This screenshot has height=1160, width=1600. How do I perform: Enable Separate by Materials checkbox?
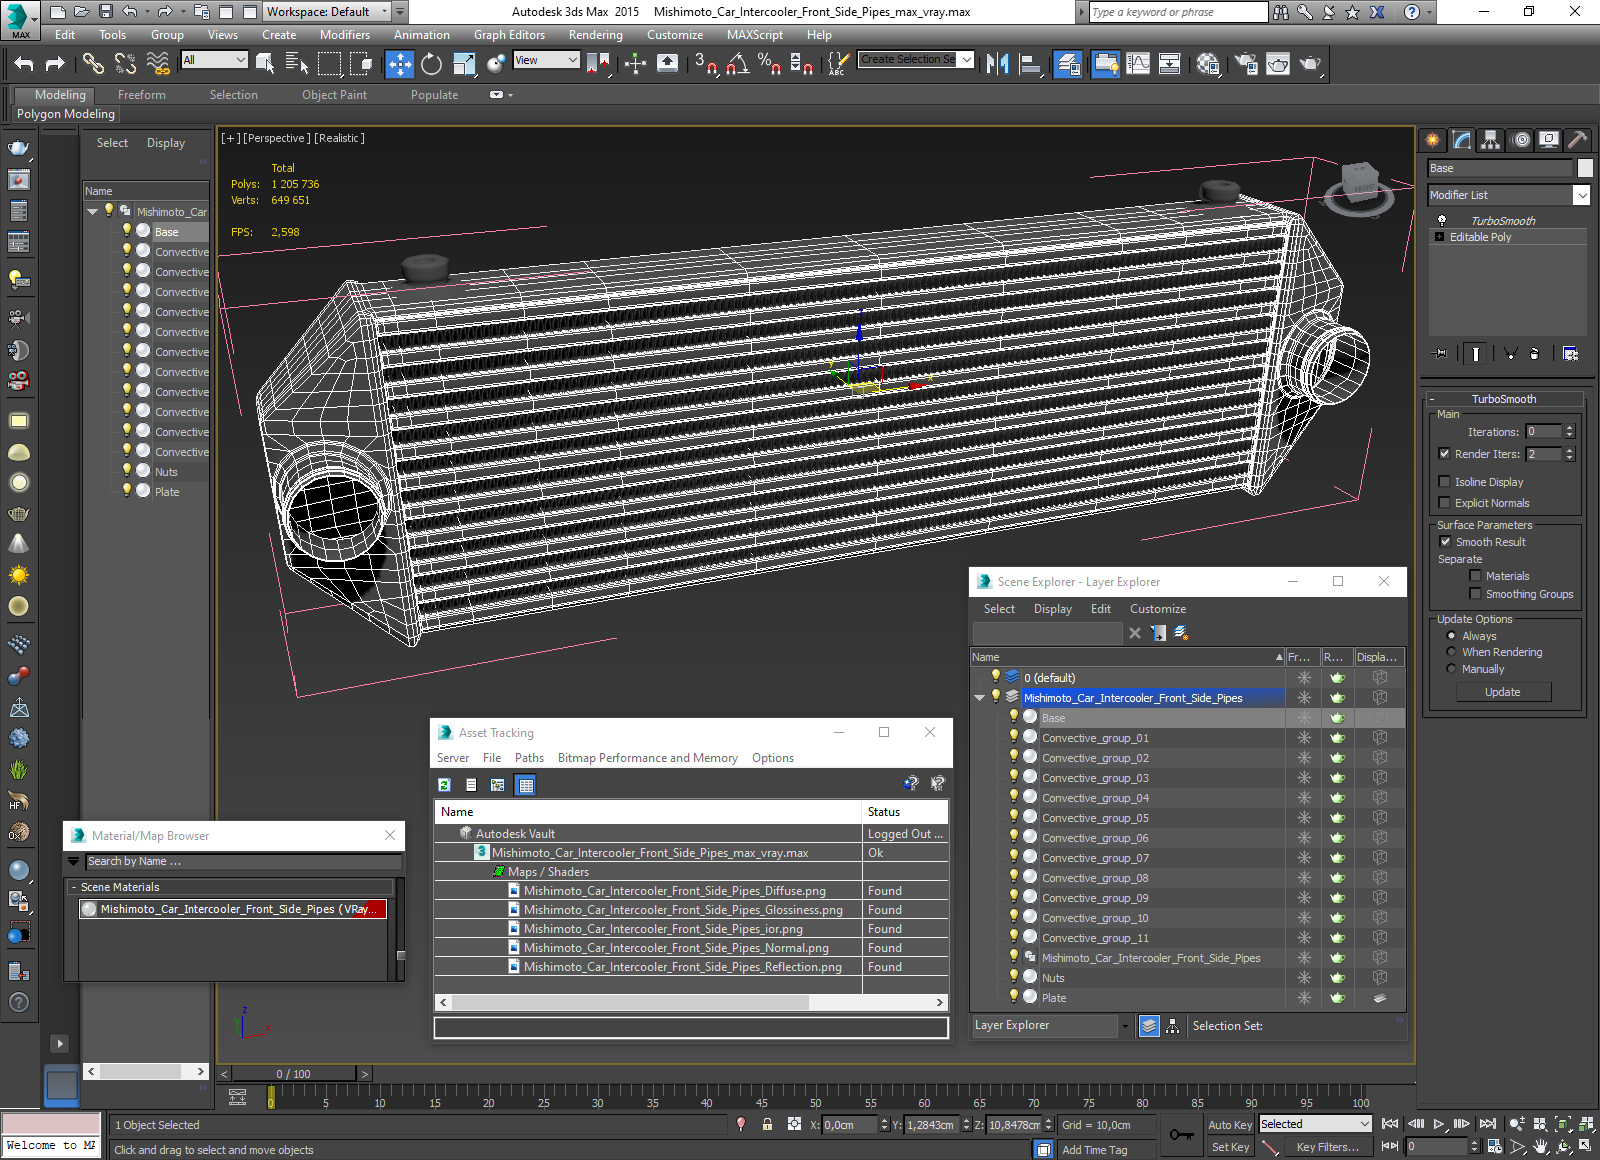[1475, 576]
